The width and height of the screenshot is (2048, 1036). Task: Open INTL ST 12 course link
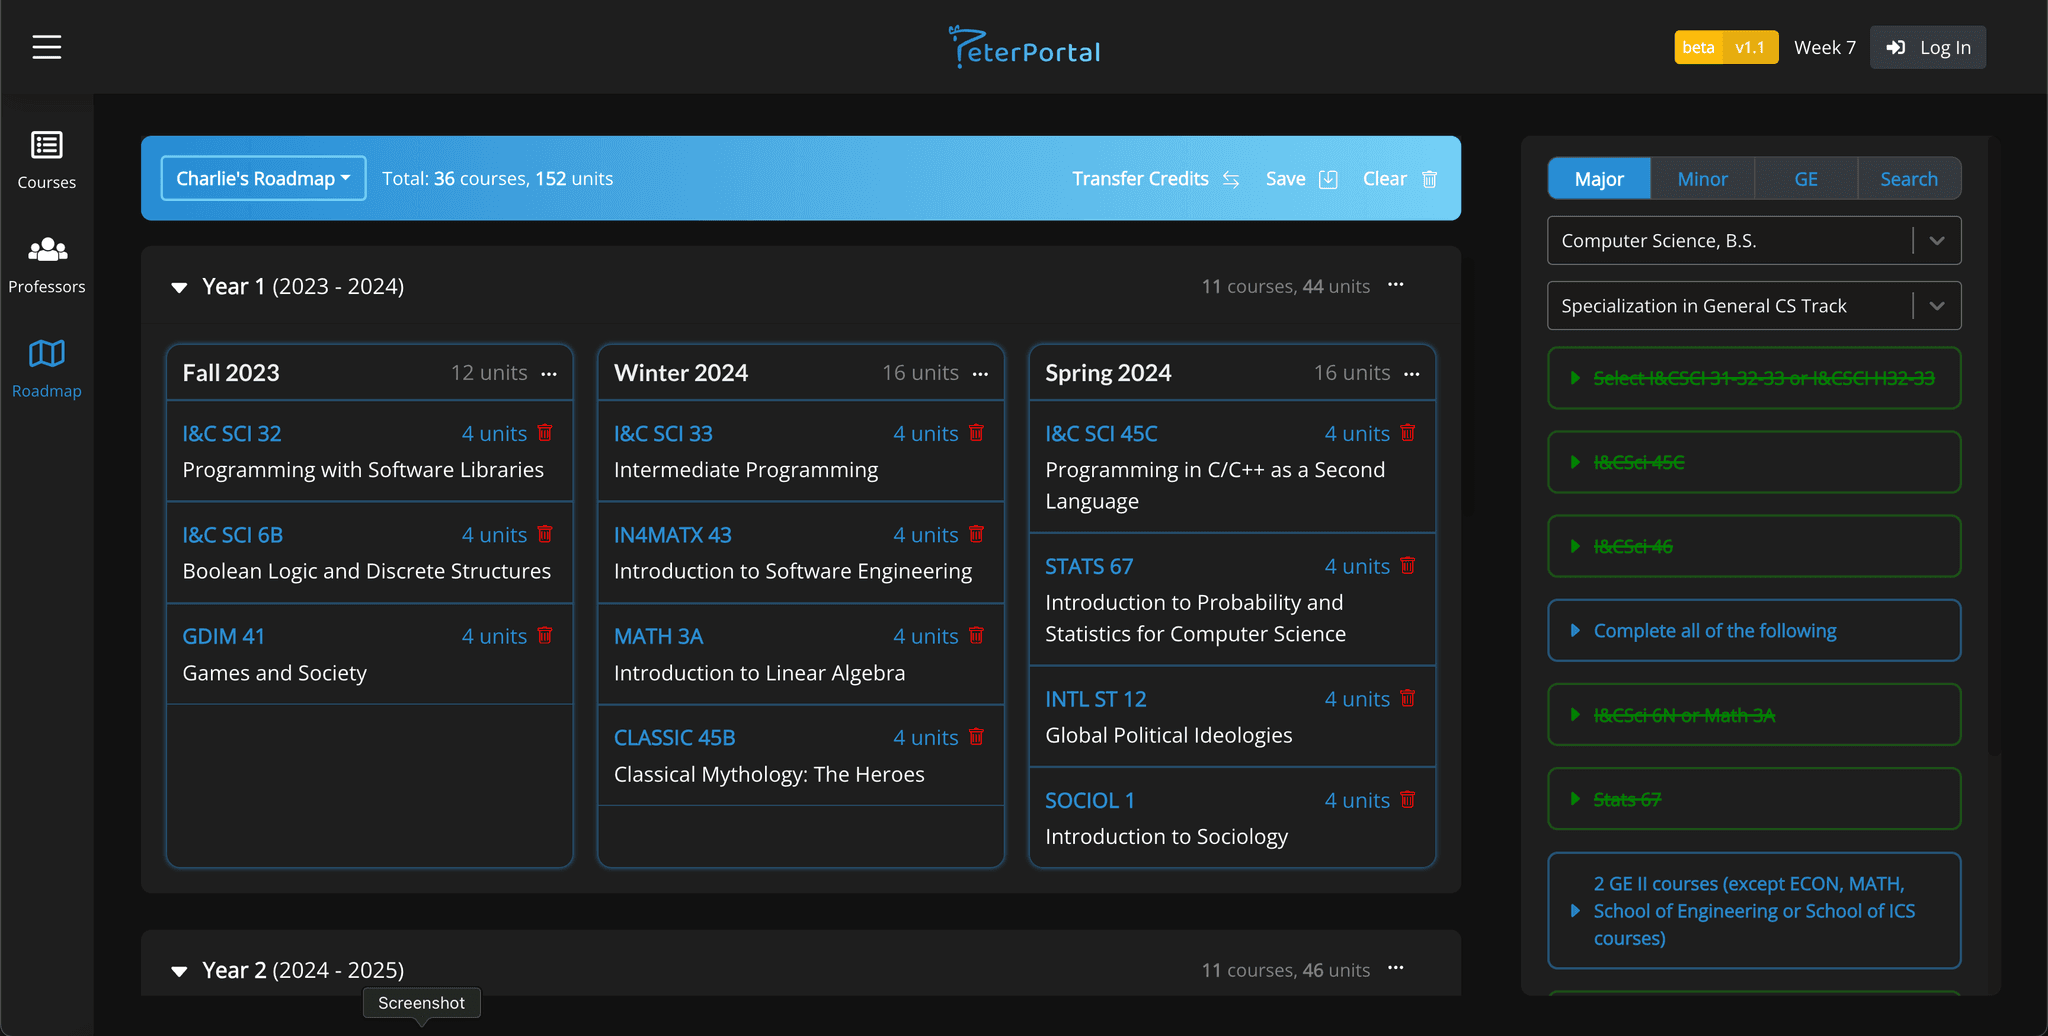click(x=1096, y=699)
